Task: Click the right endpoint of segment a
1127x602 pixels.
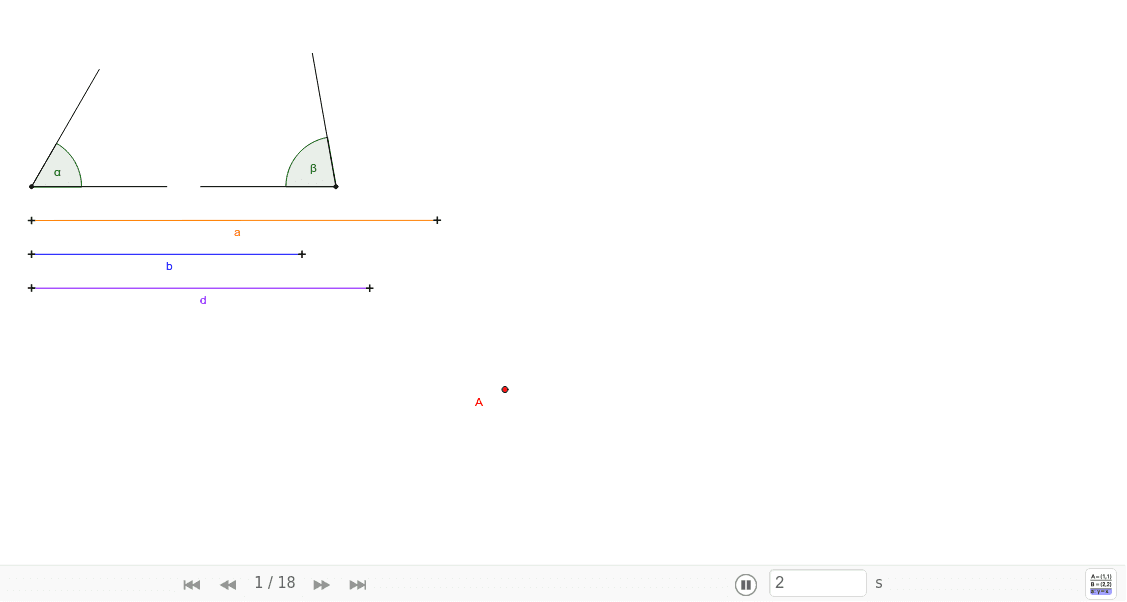Action: click(x=437, y=221)
